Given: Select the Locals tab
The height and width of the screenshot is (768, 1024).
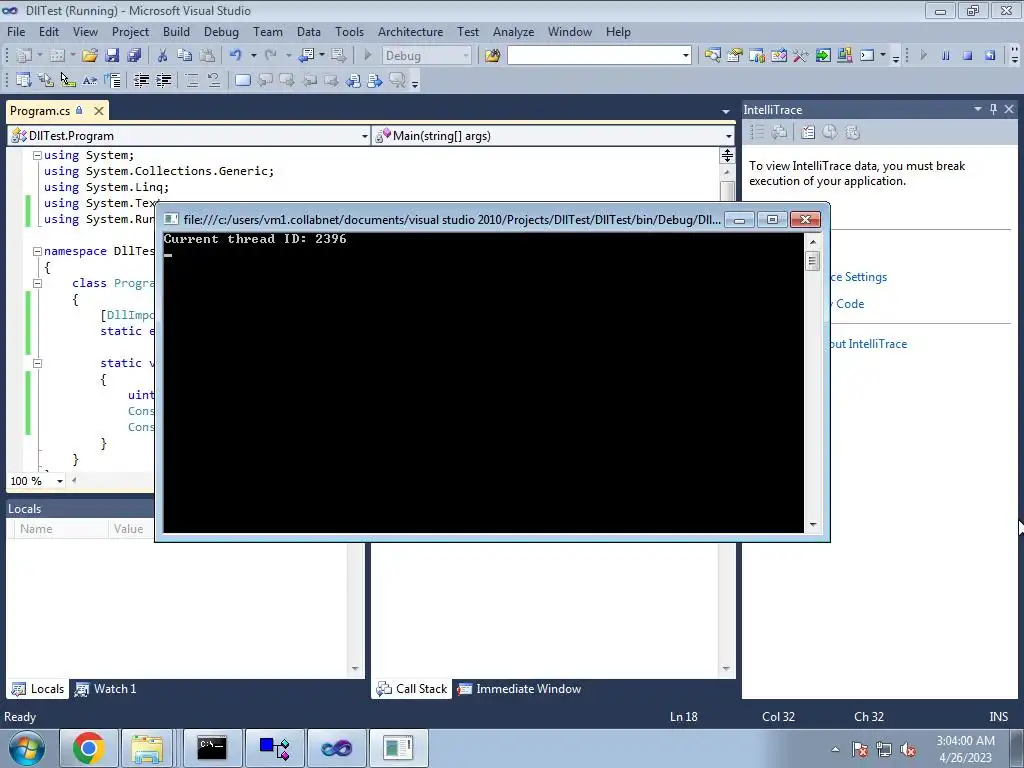Looking at the screenshot, I should coord(38,688).
